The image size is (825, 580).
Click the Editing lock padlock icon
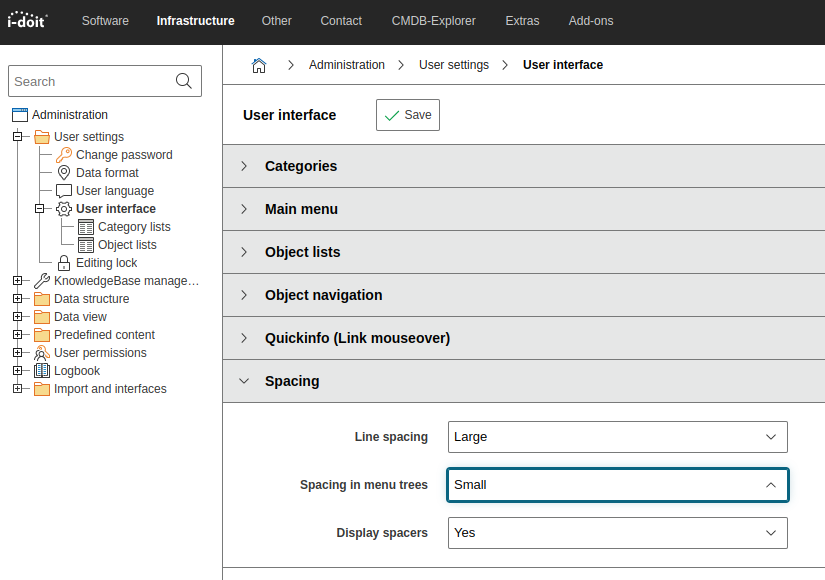64,263
